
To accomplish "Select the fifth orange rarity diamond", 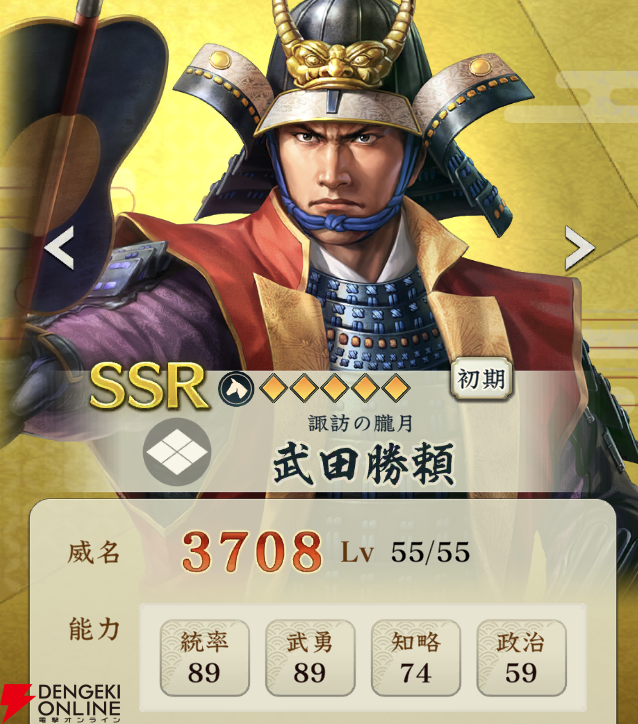I will point(396,389).
